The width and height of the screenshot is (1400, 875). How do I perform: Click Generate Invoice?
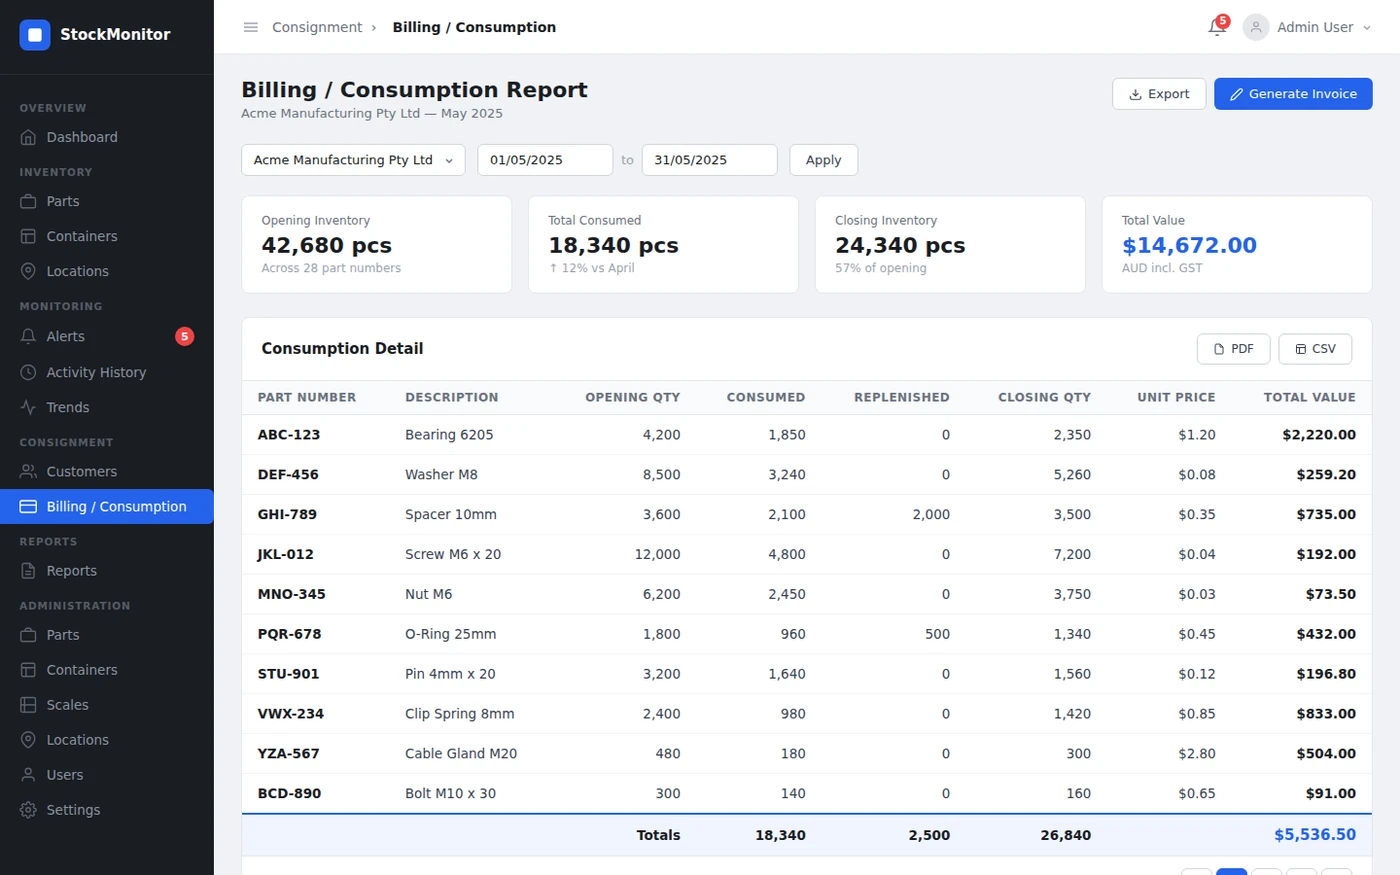coord(1293,94)
